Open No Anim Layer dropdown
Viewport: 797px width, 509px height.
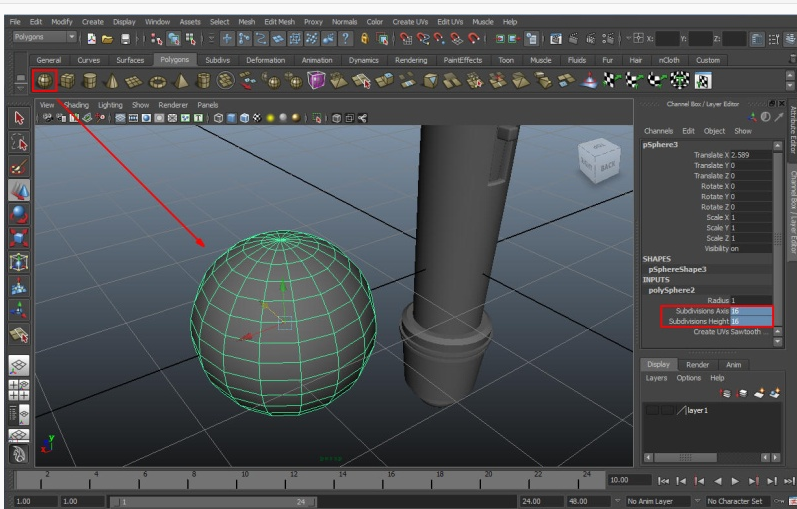[x=656, y=501]
